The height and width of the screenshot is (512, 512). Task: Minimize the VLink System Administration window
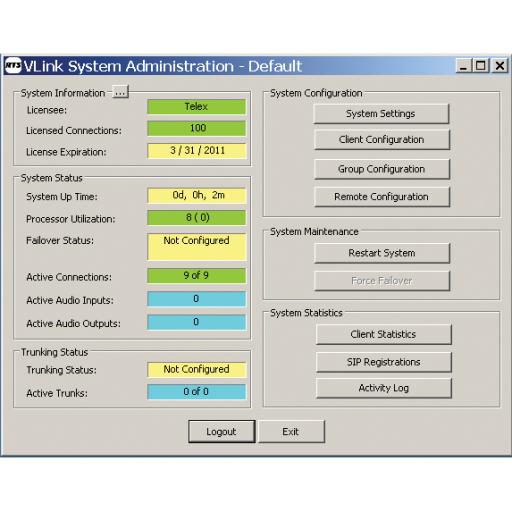pyautogui.click(x=464, y=66)
